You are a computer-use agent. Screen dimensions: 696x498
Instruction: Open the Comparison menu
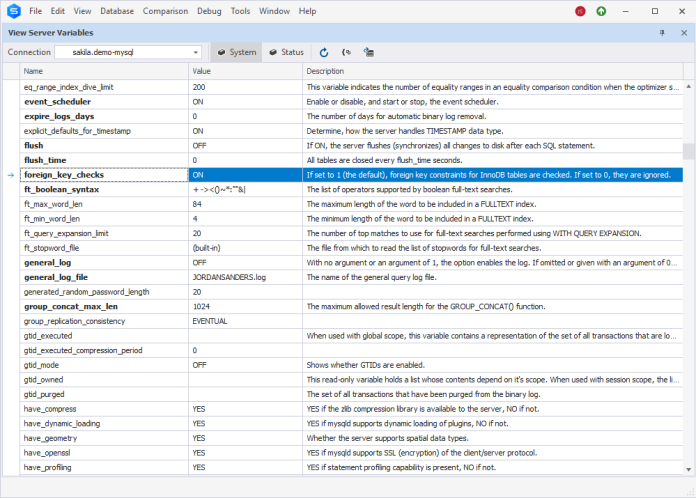(165, 11)
